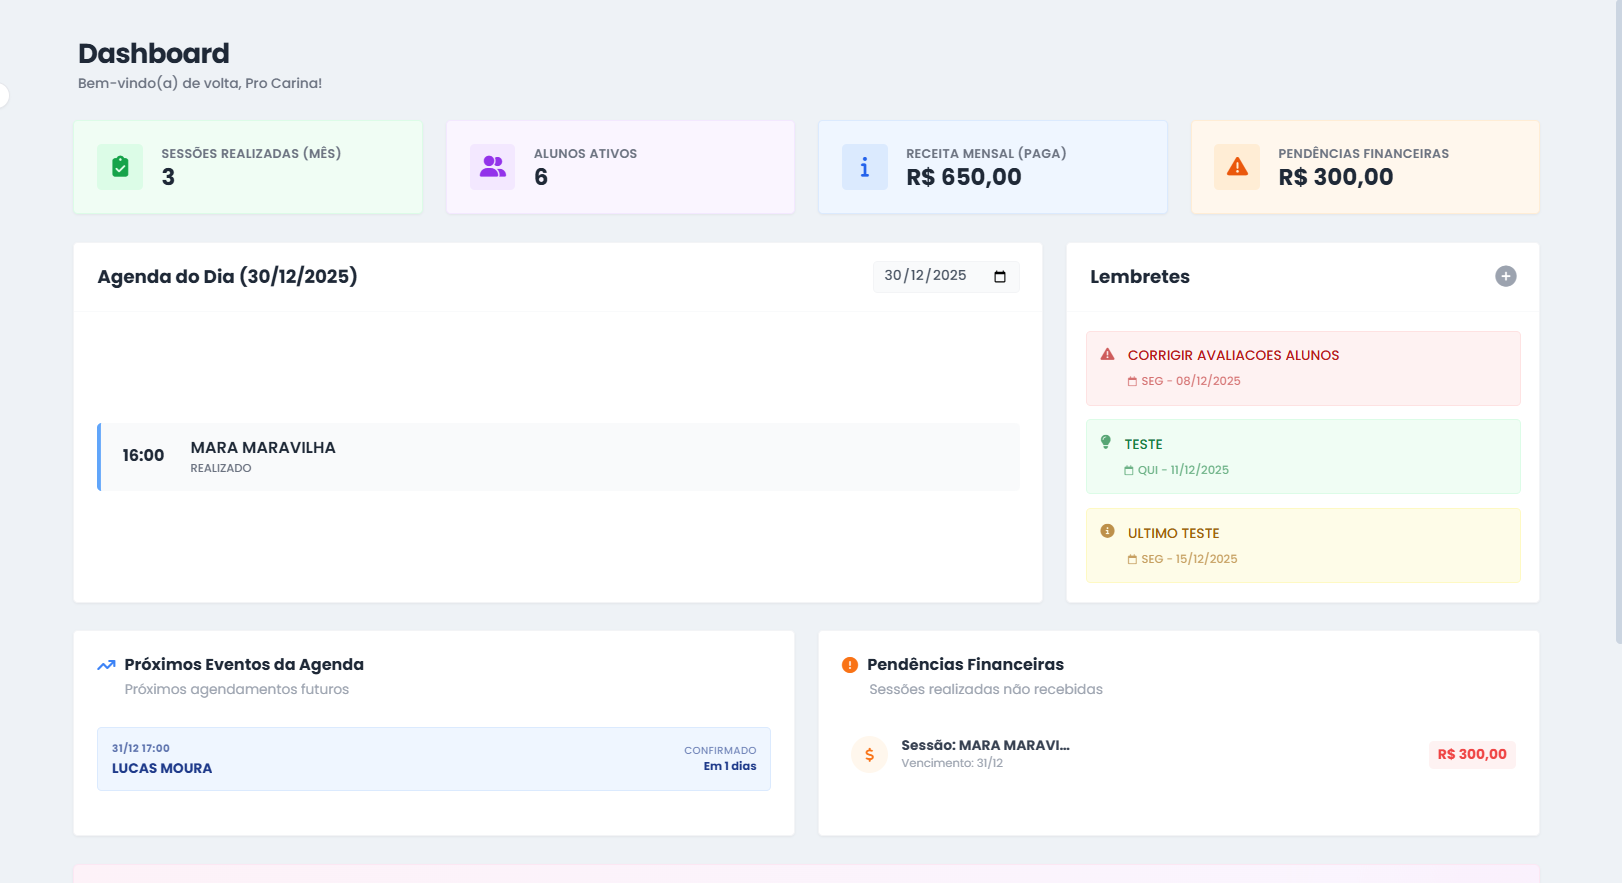Click the R$ 300,00 red amount badge
Screen dimensions: 1622x883
point(1472,754)
